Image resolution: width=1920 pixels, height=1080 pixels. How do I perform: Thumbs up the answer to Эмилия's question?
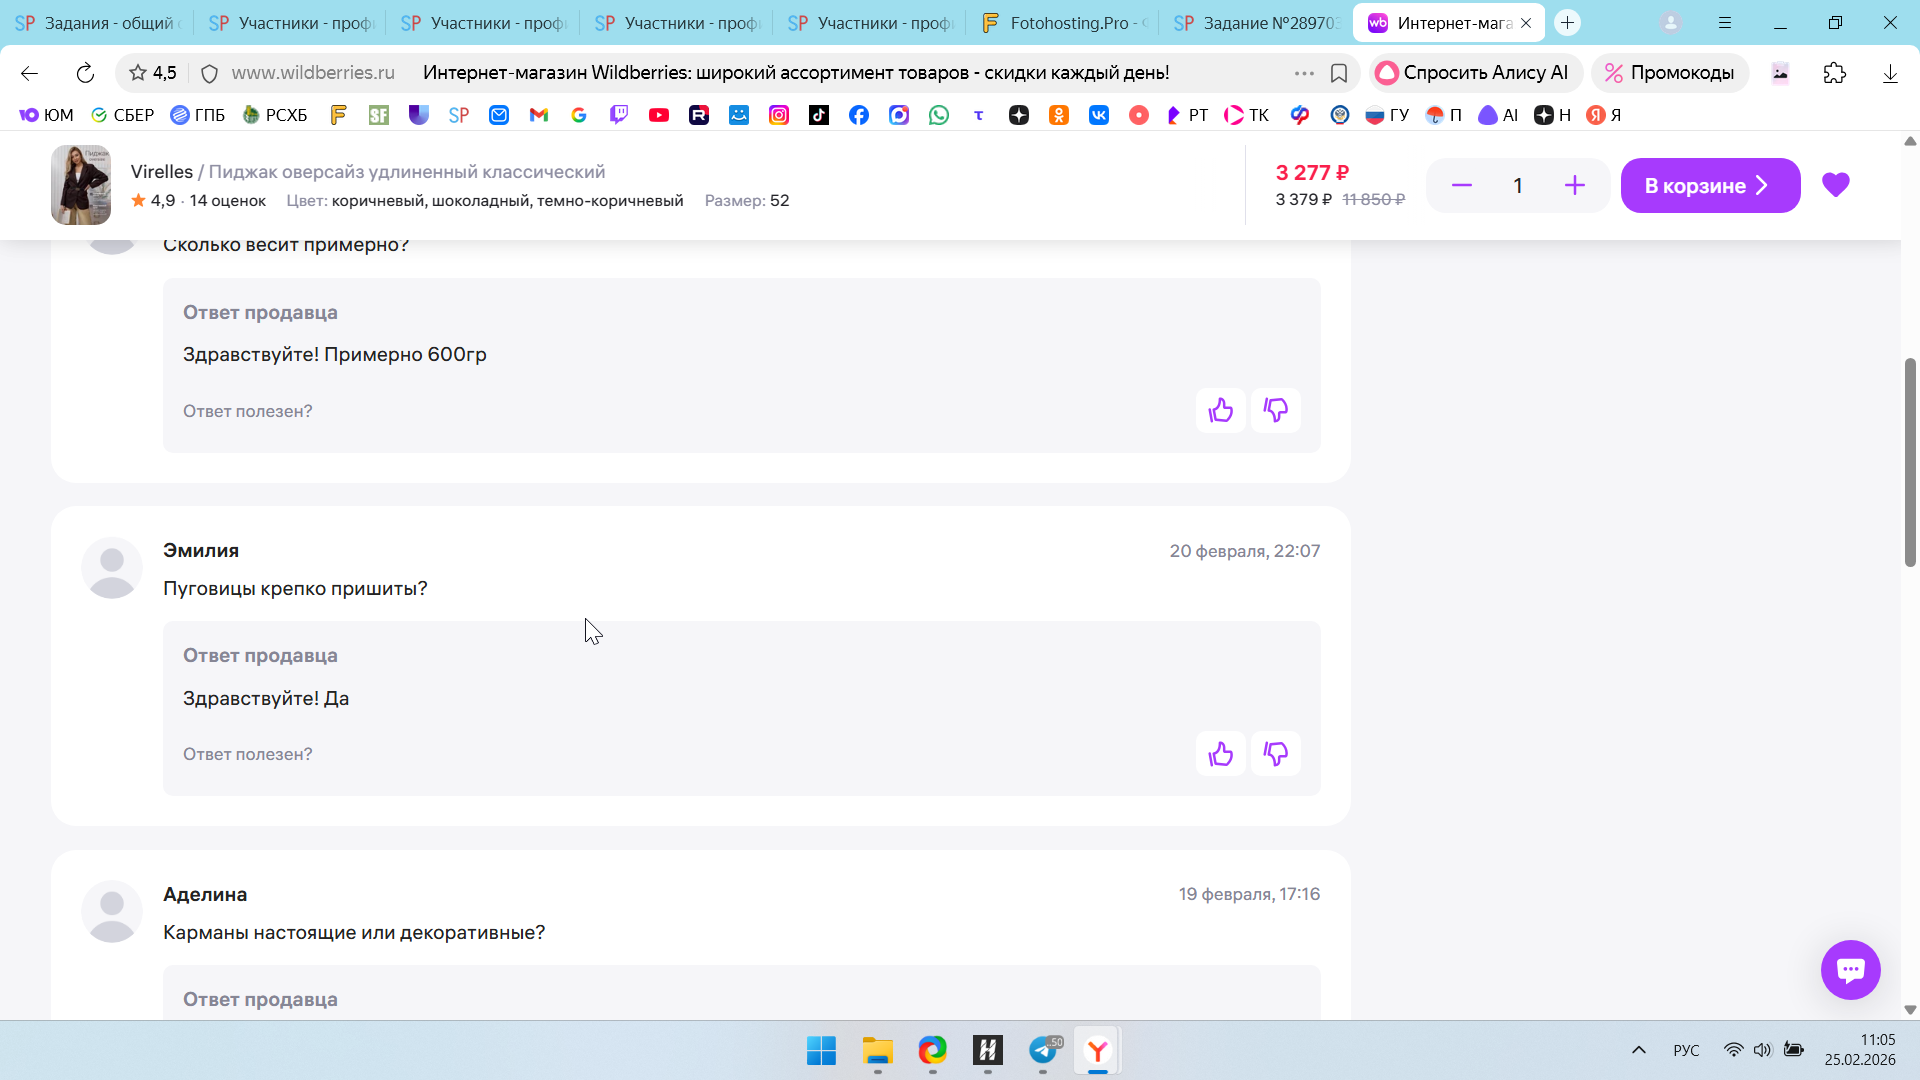[x=1220, y=754]
